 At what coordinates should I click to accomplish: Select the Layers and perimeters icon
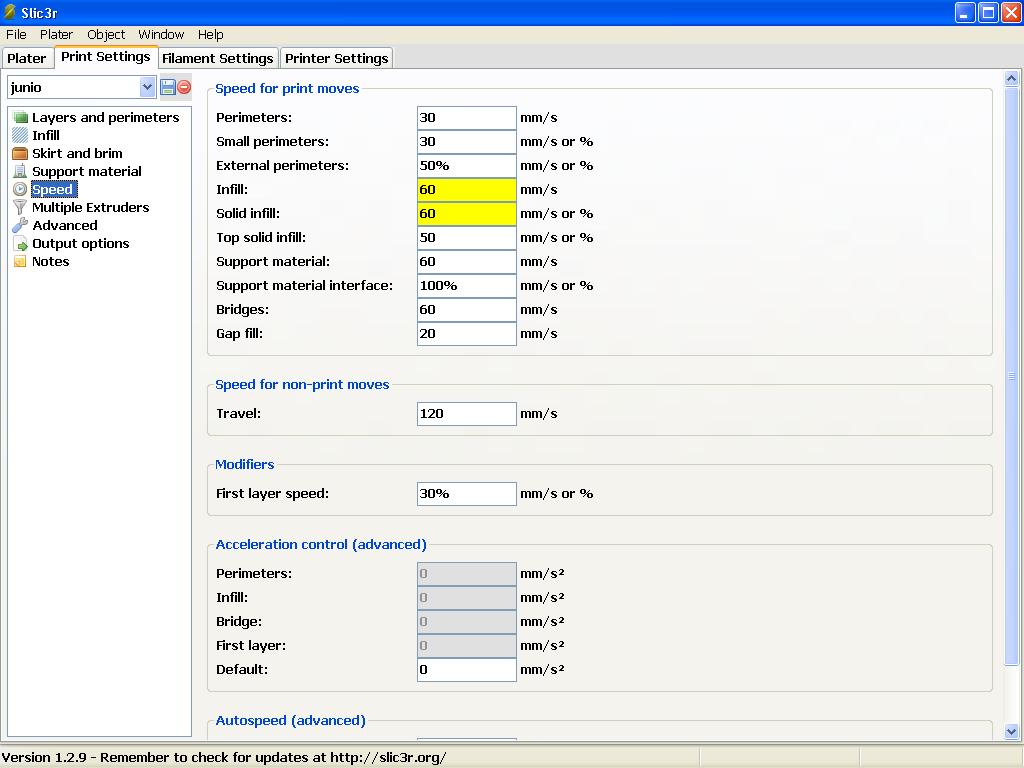20,118
